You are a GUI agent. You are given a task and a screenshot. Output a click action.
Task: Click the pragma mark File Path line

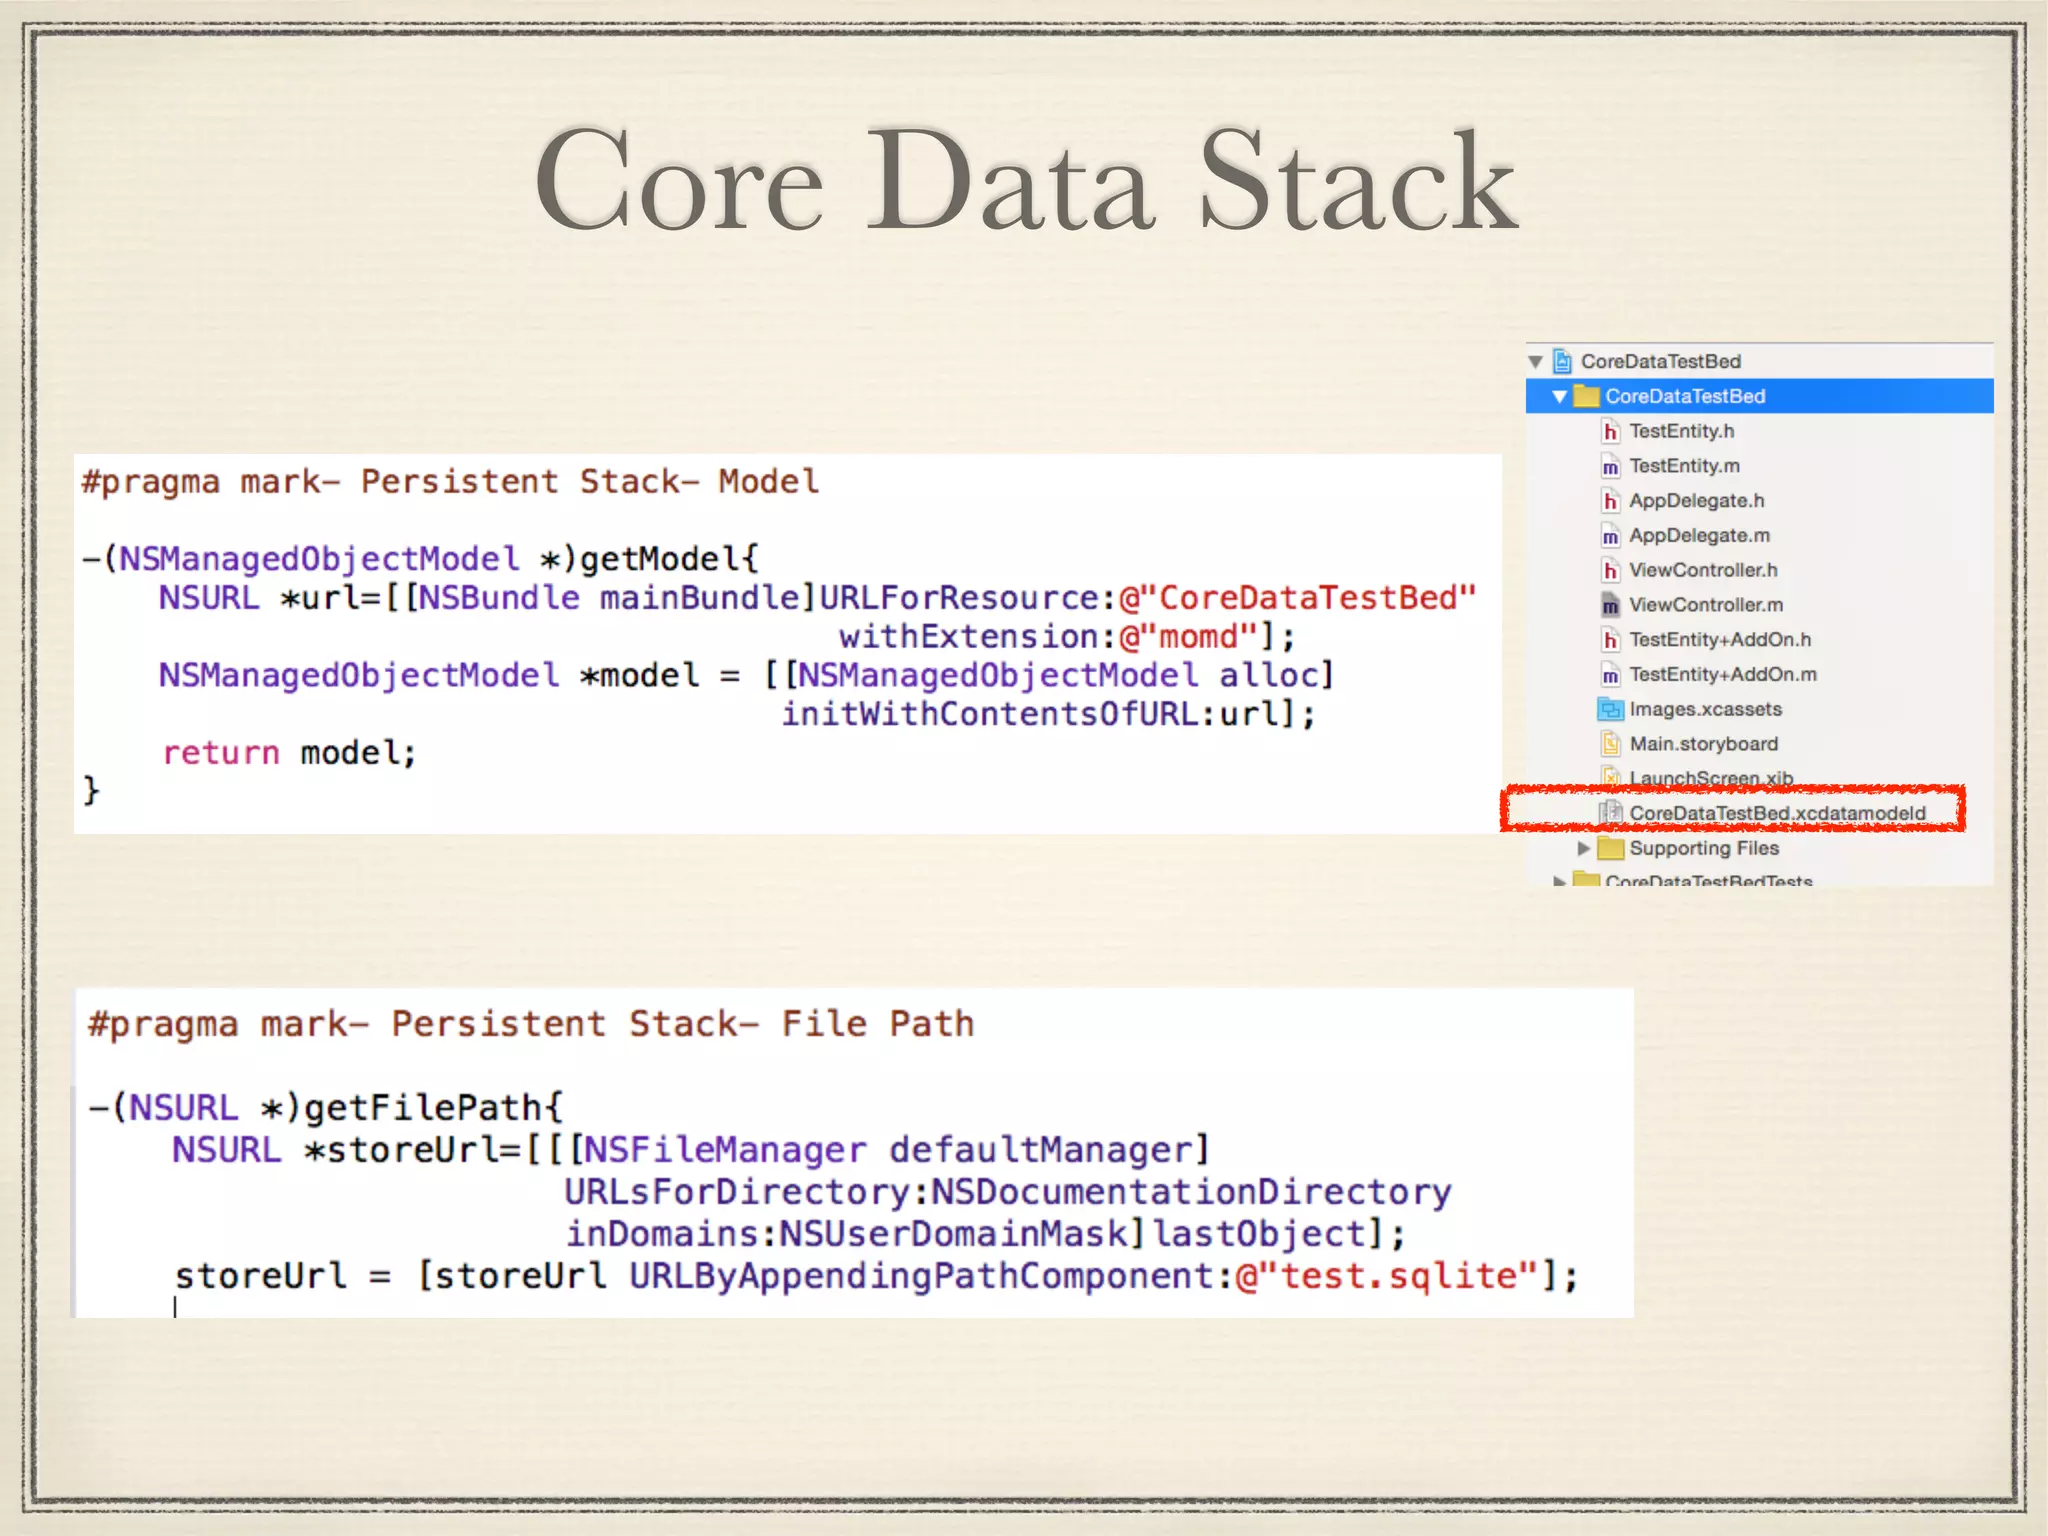pos(530,1025)
